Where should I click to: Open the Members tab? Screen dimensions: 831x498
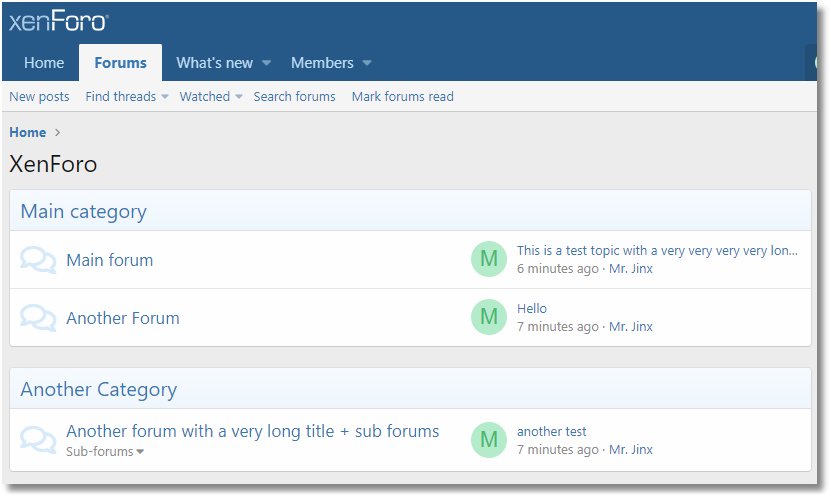(322, 63)
